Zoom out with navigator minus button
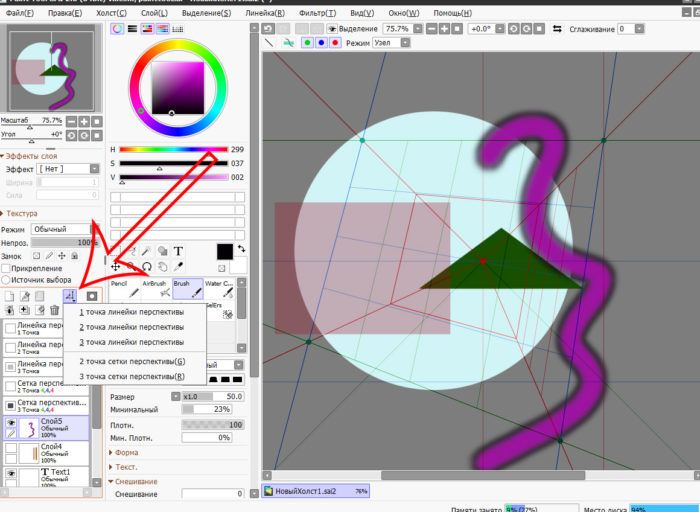700x512 pixels. click(x=71, y=121)
